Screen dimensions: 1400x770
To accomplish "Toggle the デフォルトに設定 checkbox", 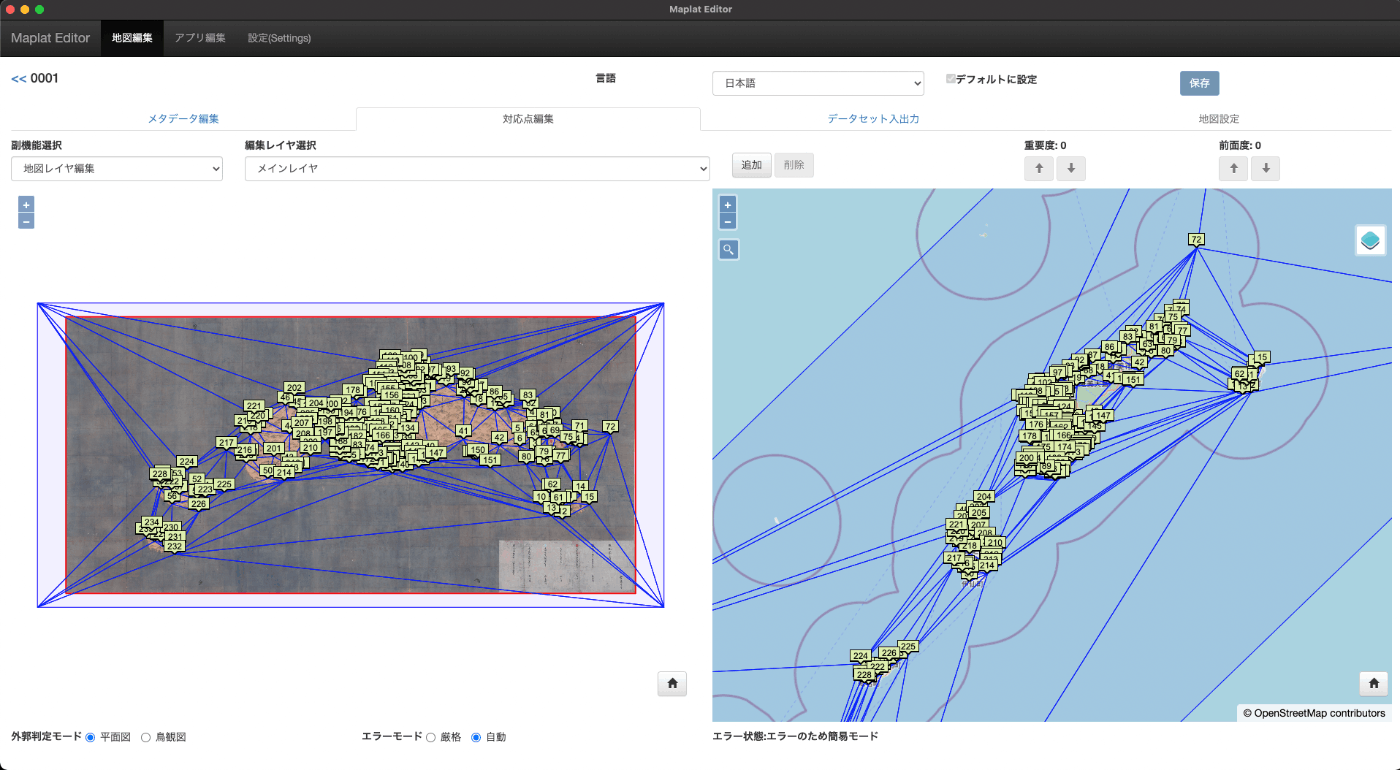I will (951, 78).
